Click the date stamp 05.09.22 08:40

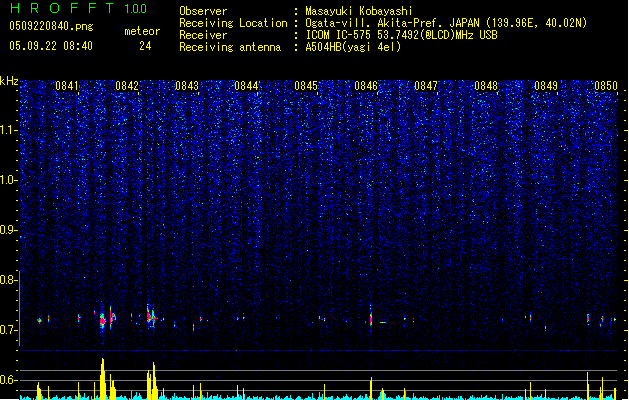point(51,46)
